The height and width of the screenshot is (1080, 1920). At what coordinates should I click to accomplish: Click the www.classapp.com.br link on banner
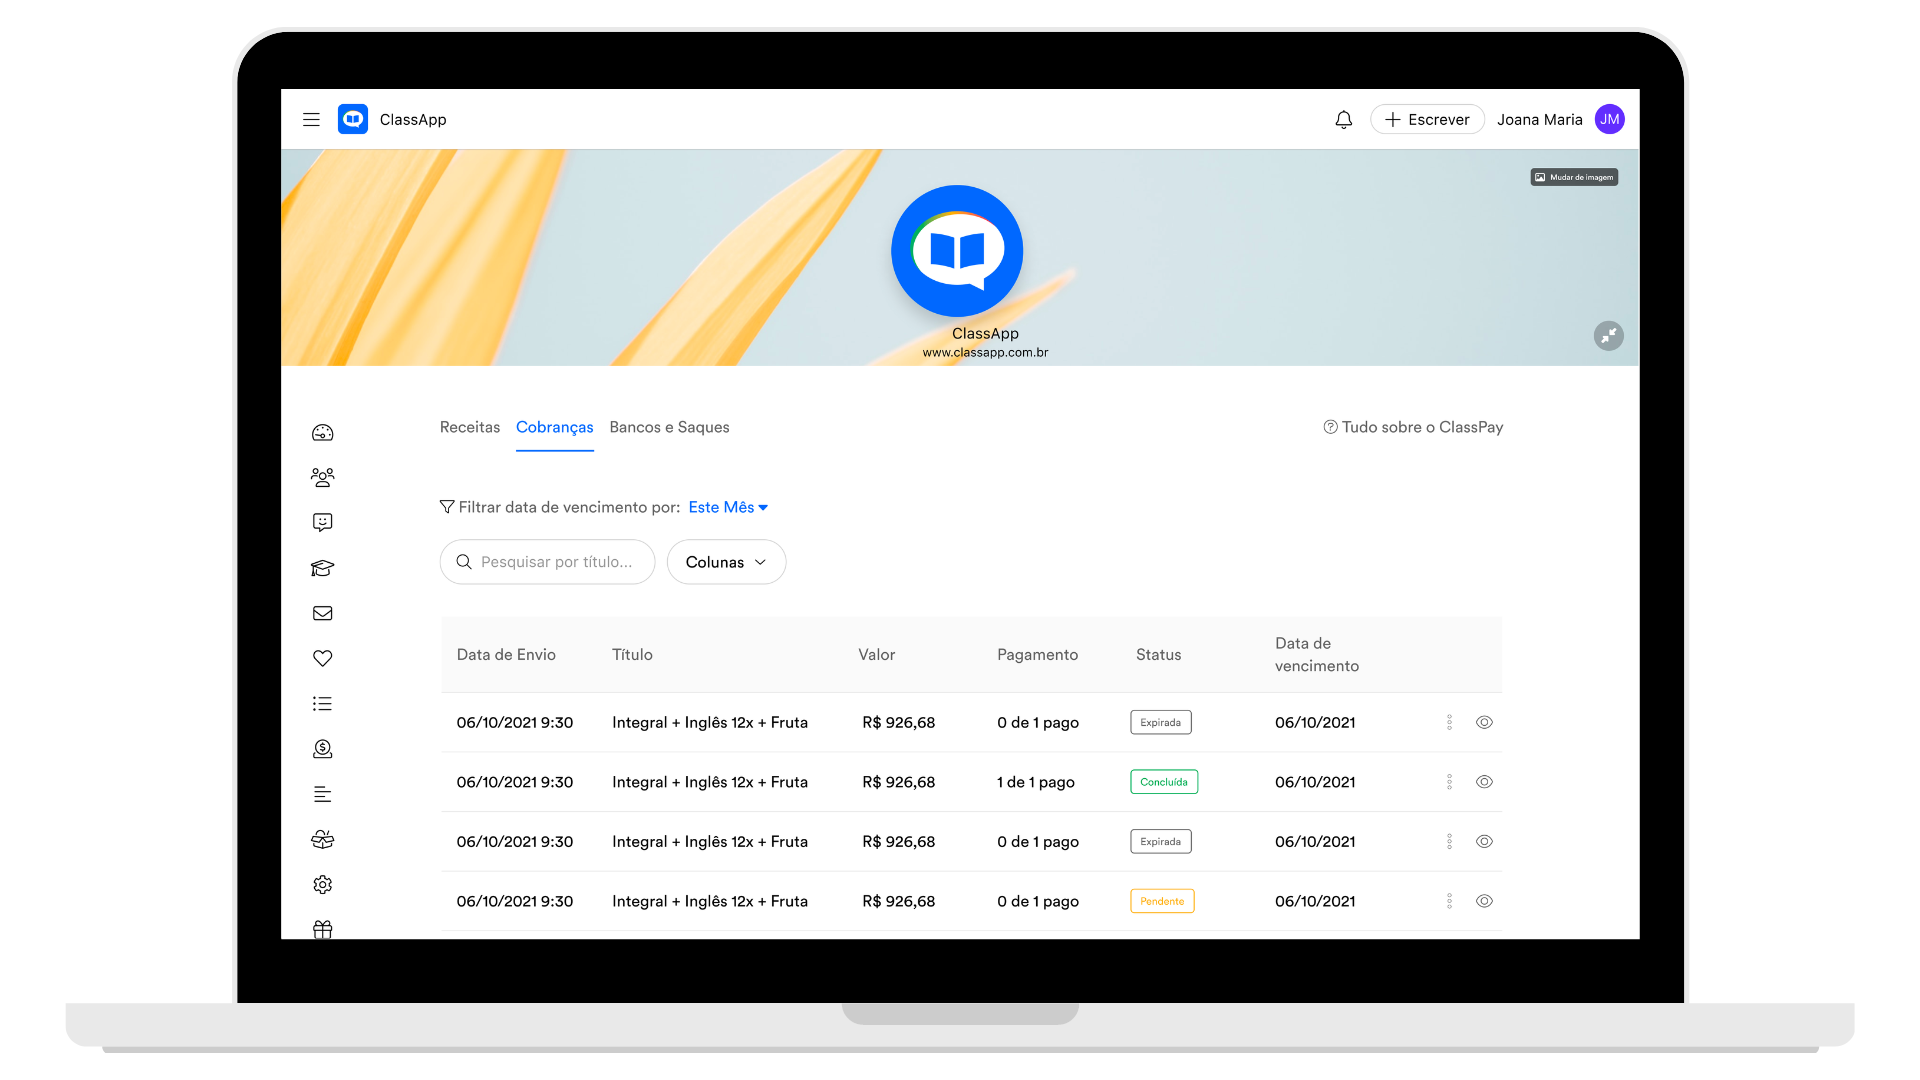[985, 352]
